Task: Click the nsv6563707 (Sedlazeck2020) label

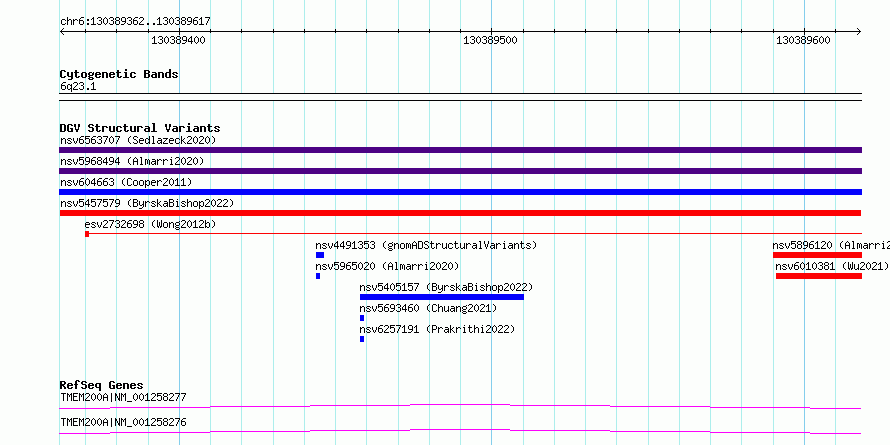Action: 138,140
